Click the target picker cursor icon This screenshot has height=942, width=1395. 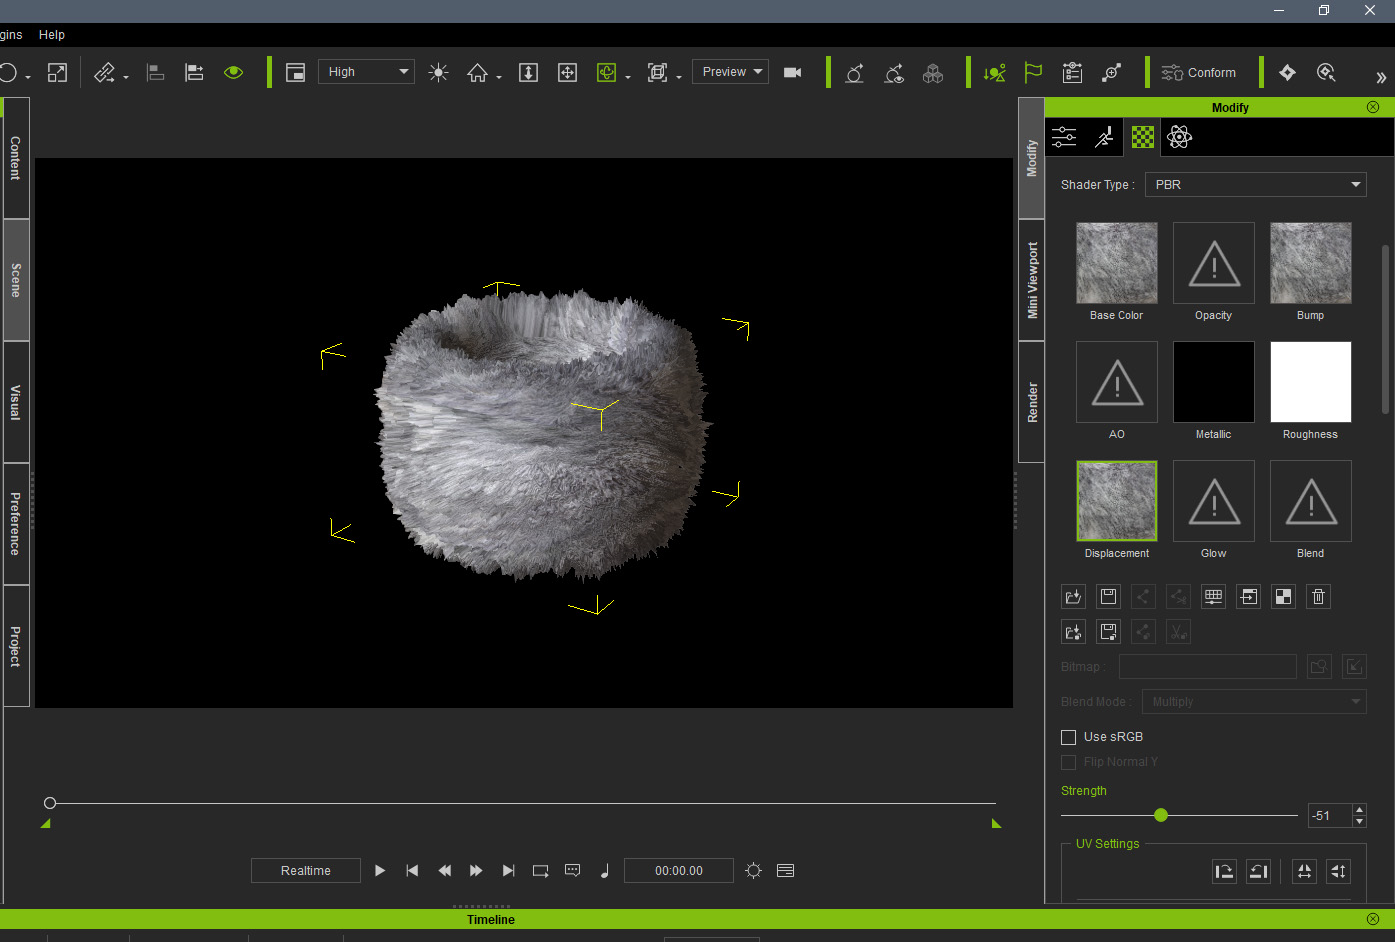pyautogui.click(x=1326, y=72)
